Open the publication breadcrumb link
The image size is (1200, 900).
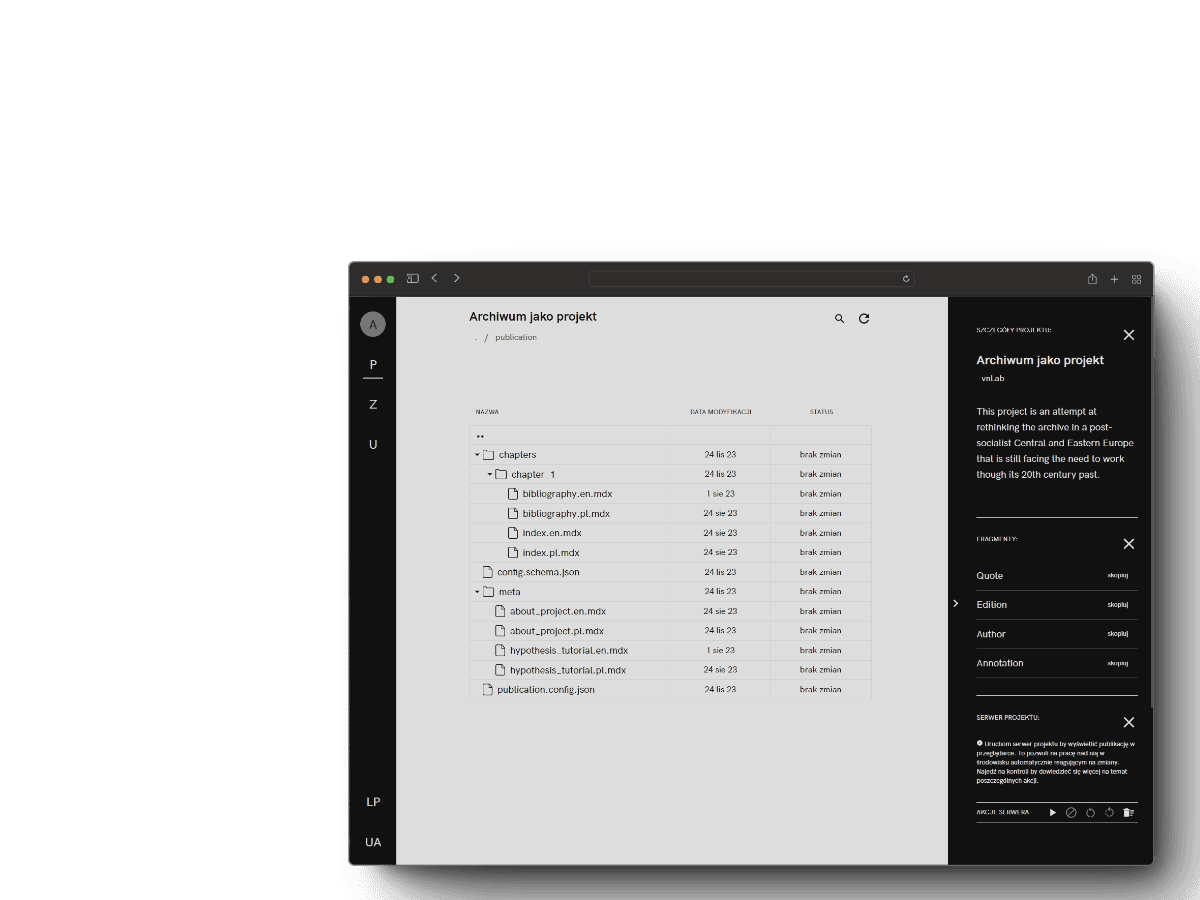[x=515, y=337]
